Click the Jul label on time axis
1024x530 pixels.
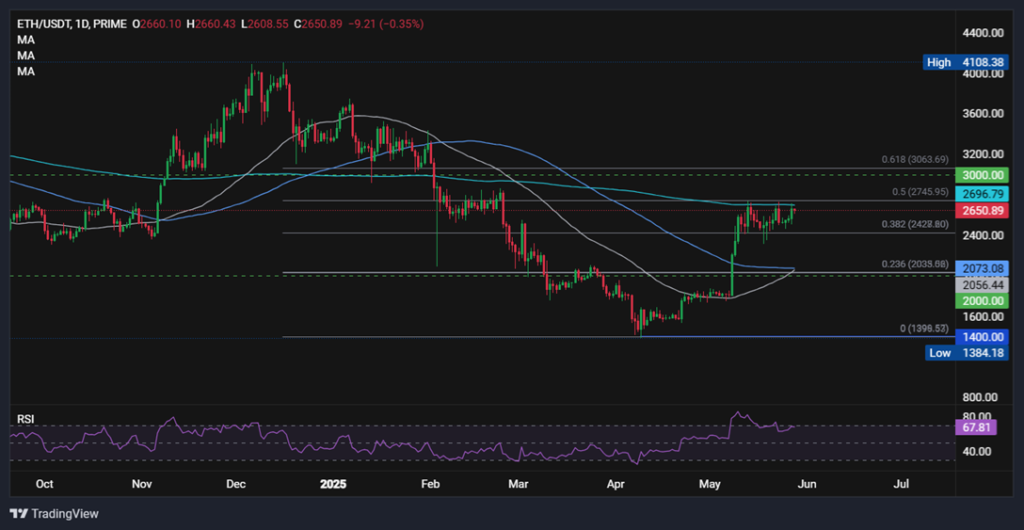tap(902, 484)
